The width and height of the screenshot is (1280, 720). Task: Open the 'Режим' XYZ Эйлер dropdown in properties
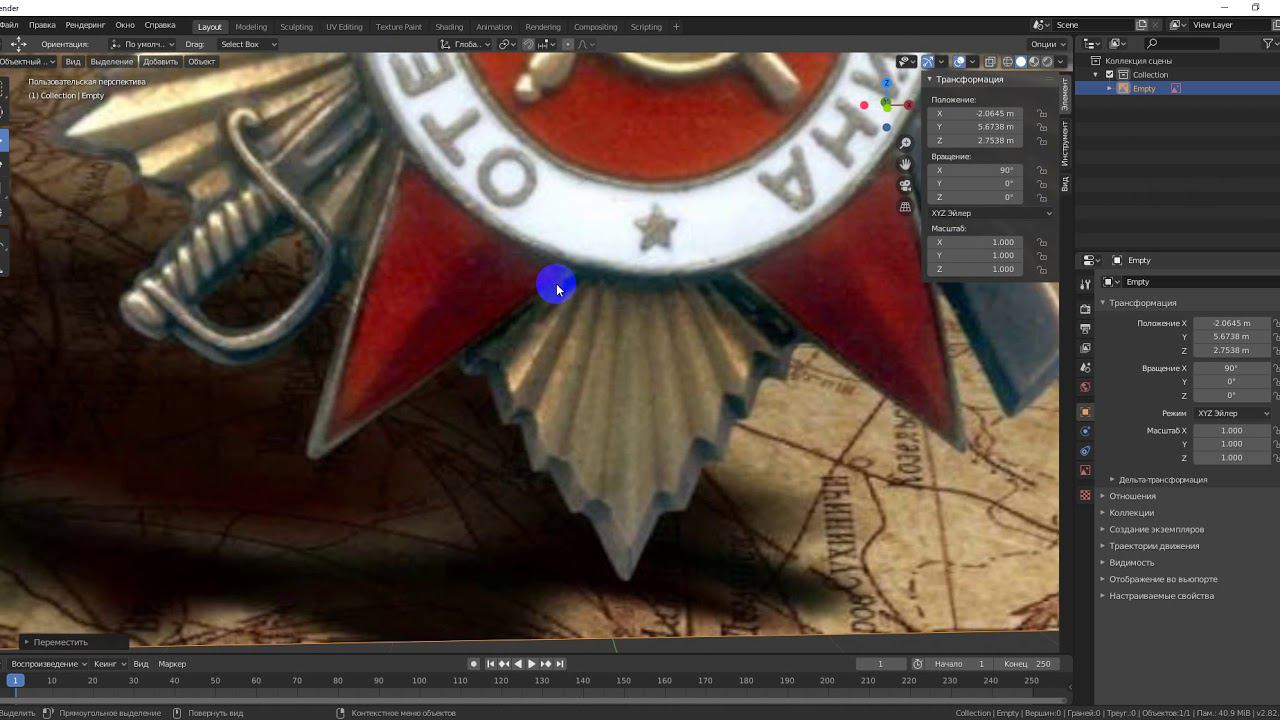(1232, 413)
